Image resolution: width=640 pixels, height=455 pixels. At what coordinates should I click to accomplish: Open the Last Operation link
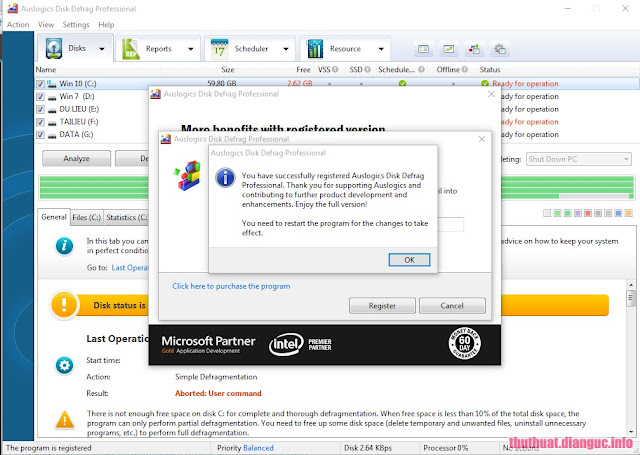click(130, 268)
